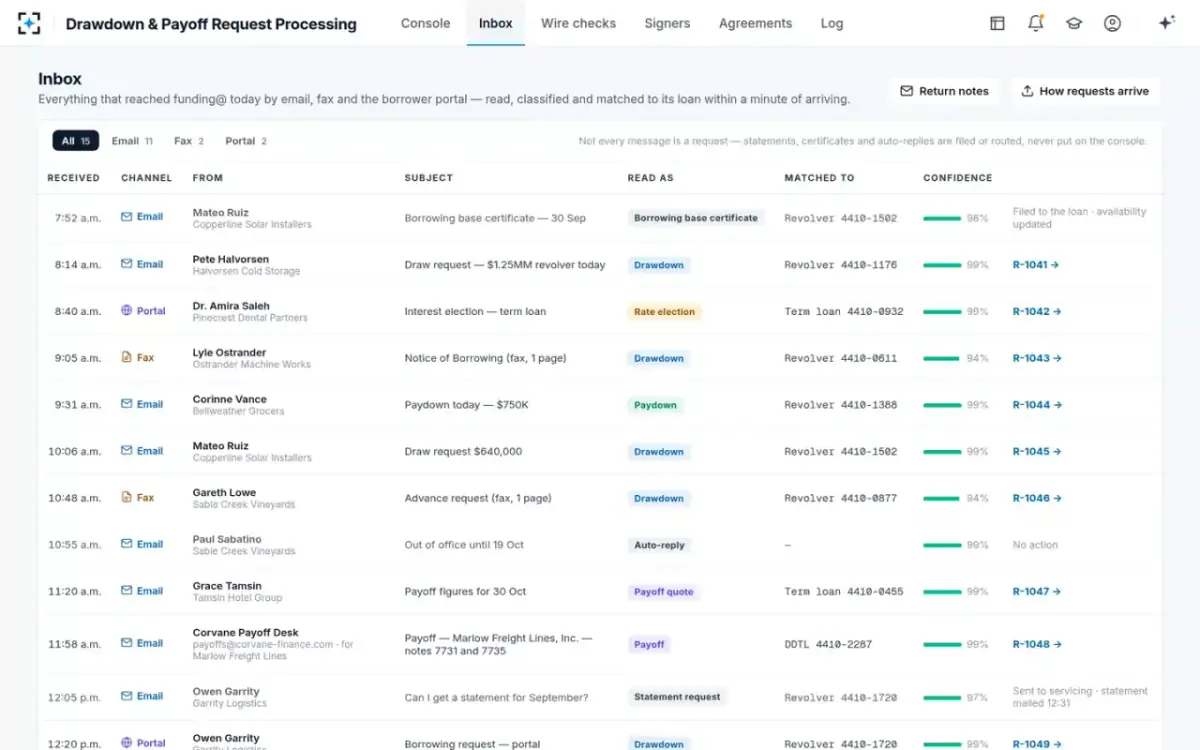The image size is (1200, 750).
Task: Click subject 'Out of office until 19 Oct'
Action: (x=464, y=545)
